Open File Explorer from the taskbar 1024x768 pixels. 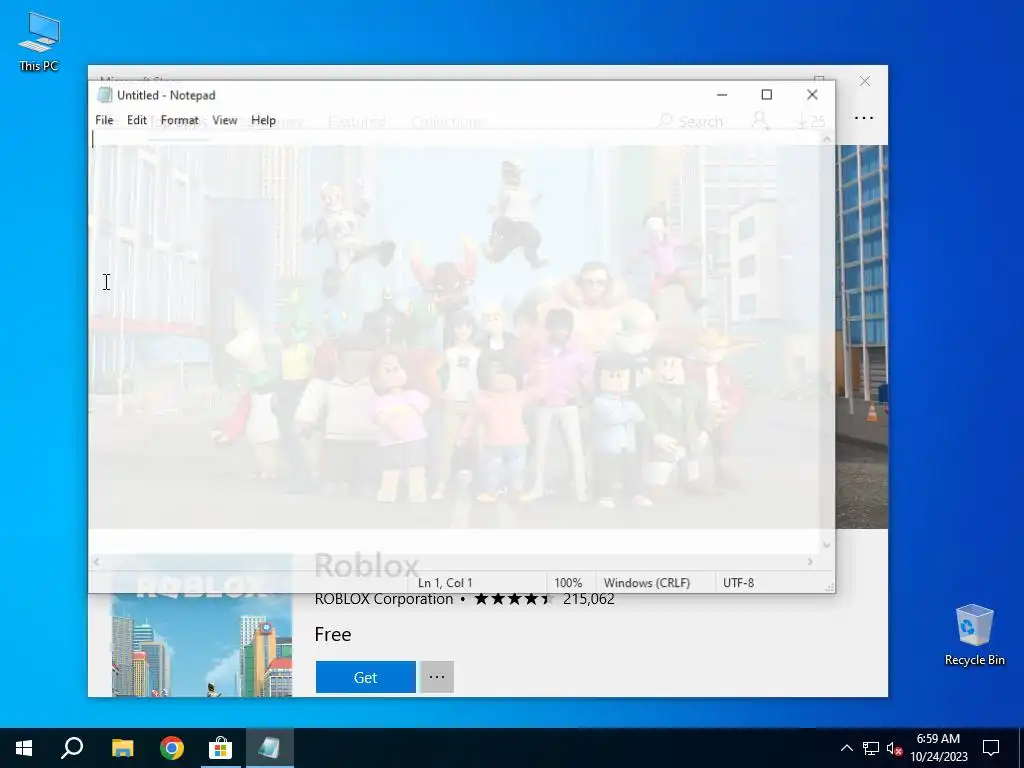pyautogui.click(x=122, y=748)
